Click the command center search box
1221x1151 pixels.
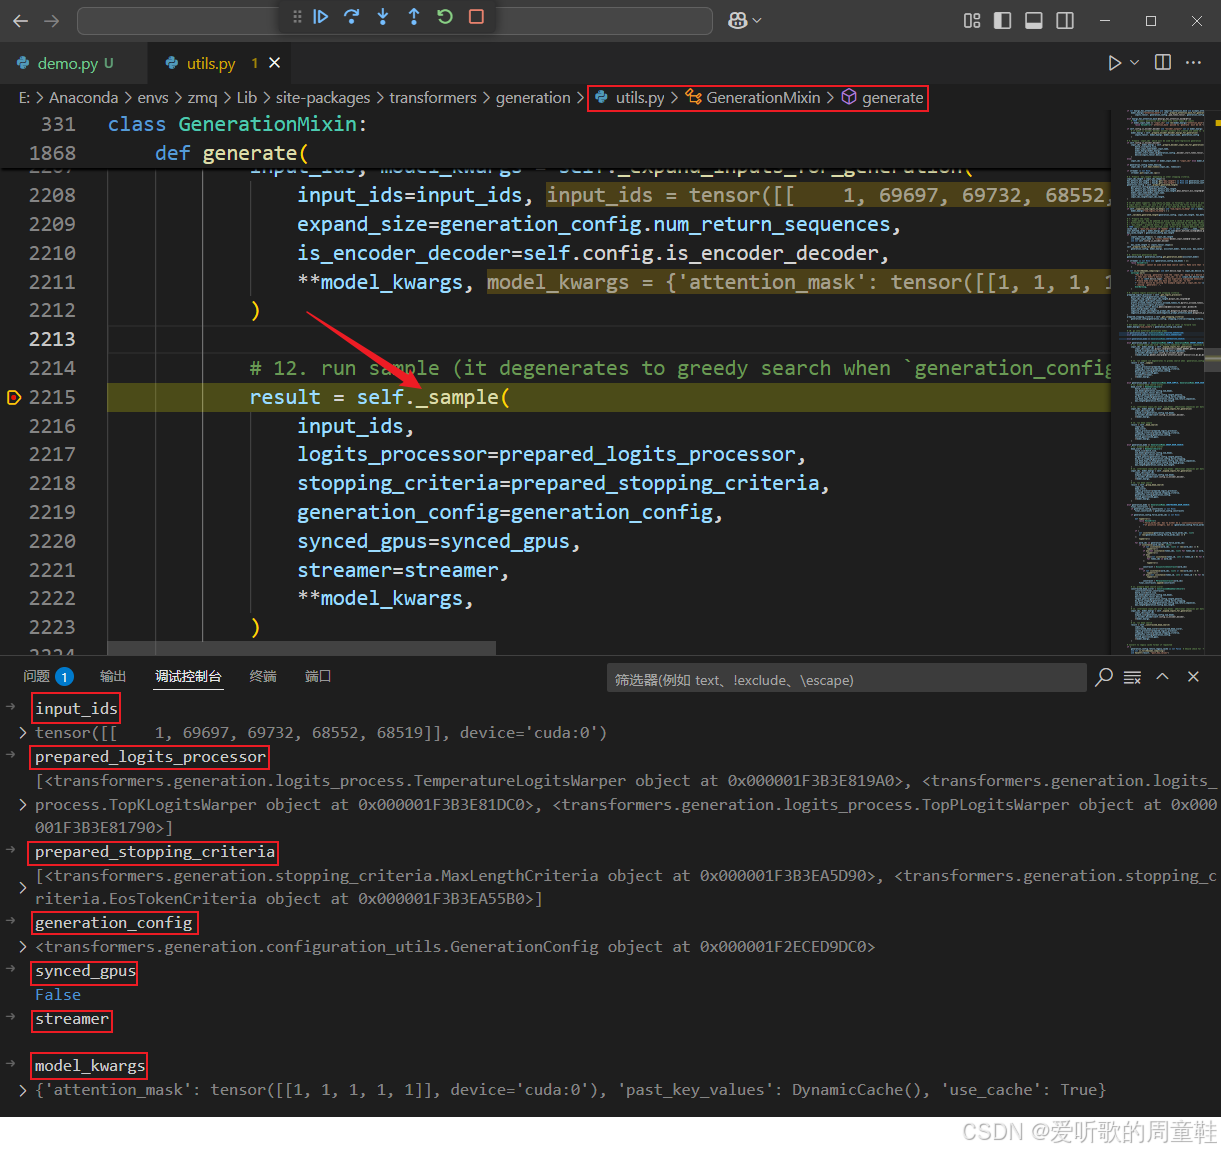(395, 20)
